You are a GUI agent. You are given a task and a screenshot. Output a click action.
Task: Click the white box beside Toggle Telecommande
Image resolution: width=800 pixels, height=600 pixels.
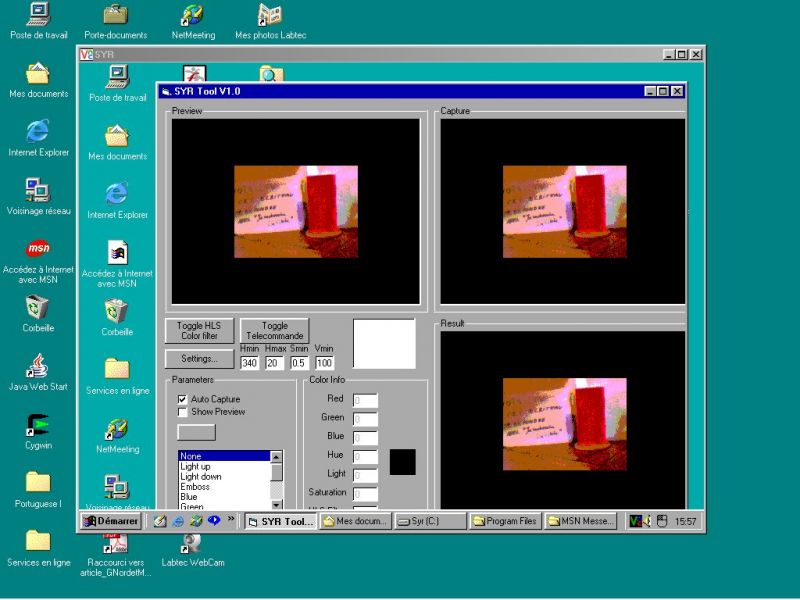point(384,343)
